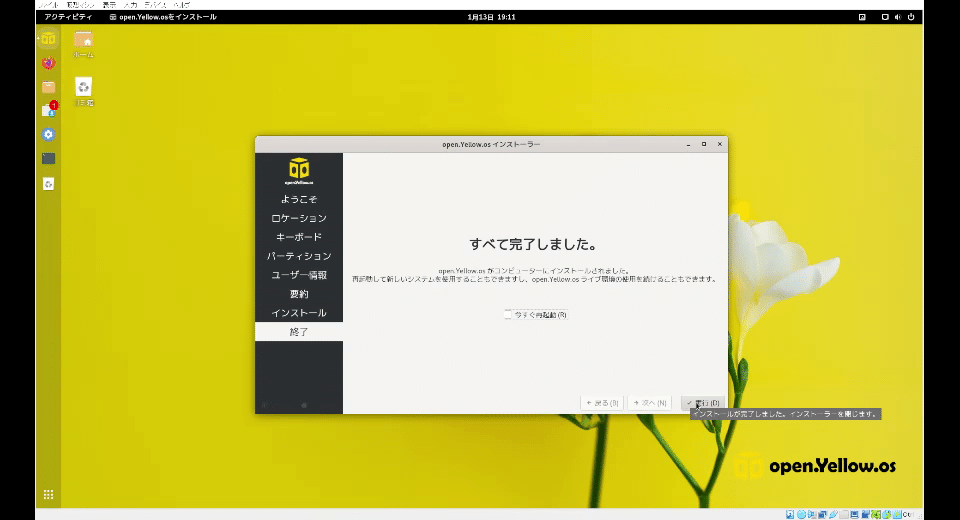Launch the open.Yellow.os installer from the dock

pos(48,39)
